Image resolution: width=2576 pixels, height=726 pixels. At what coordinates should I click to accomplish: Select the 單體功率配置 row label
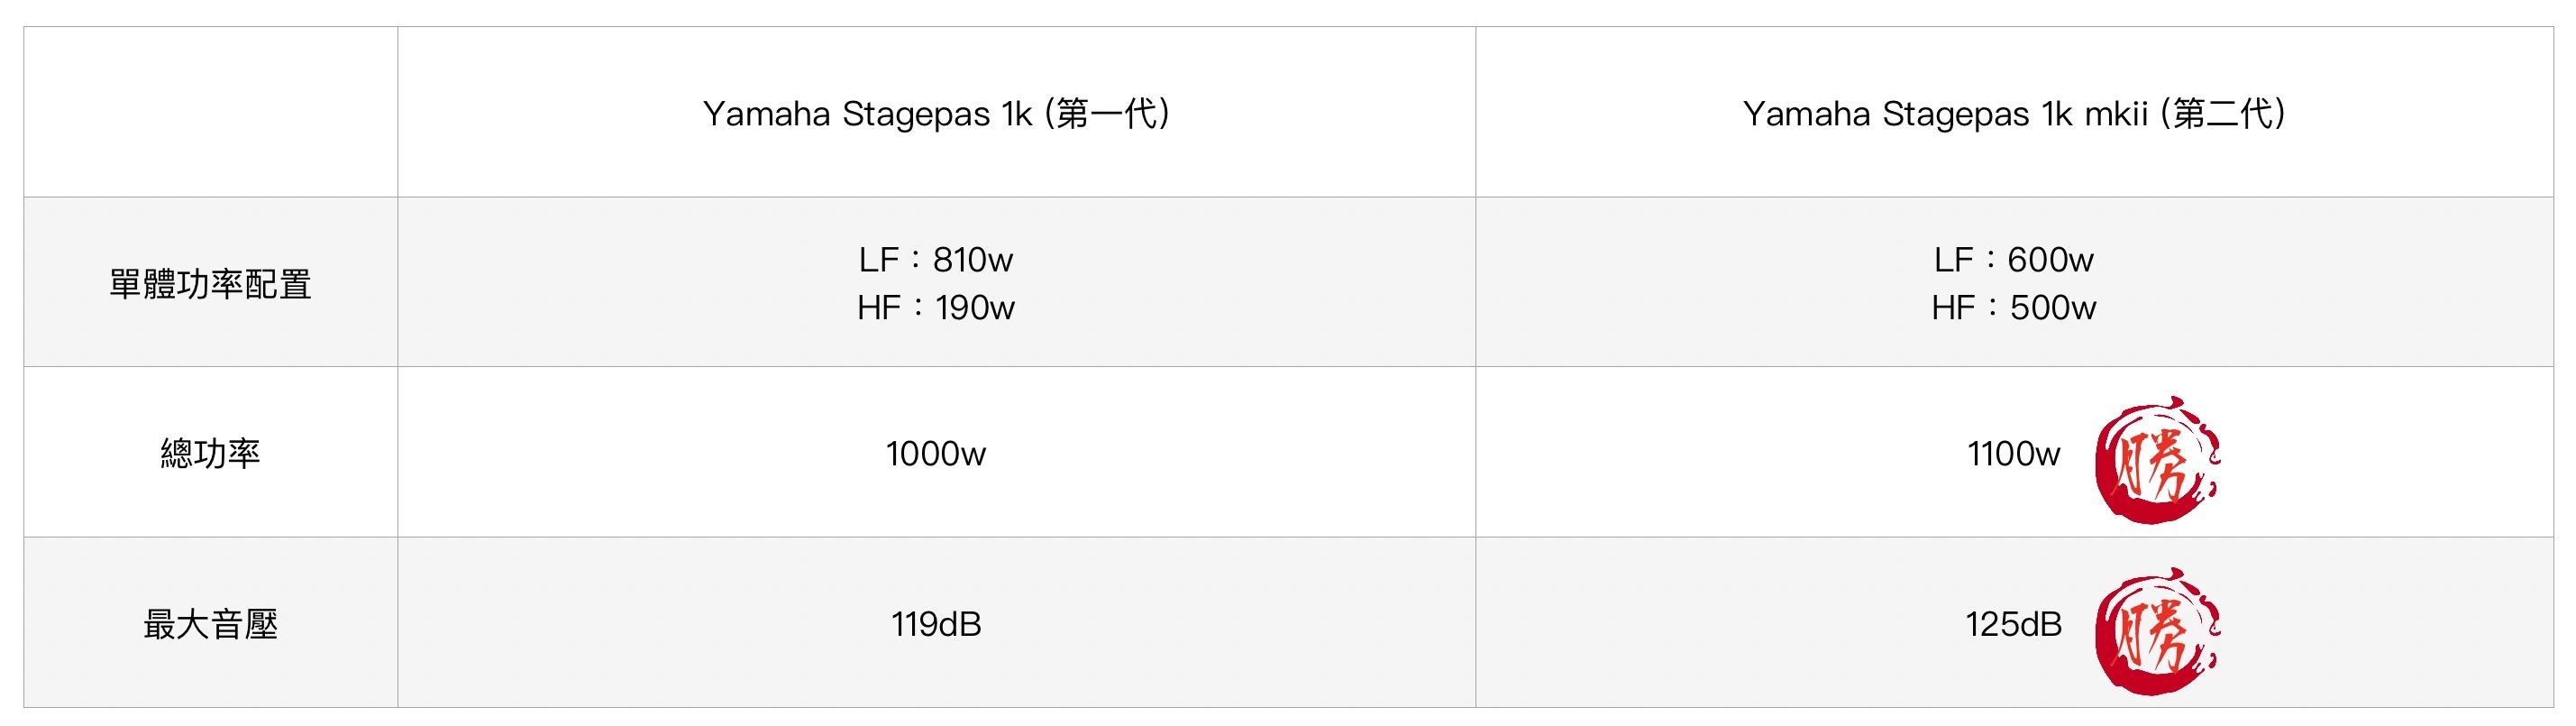point(210,285)
